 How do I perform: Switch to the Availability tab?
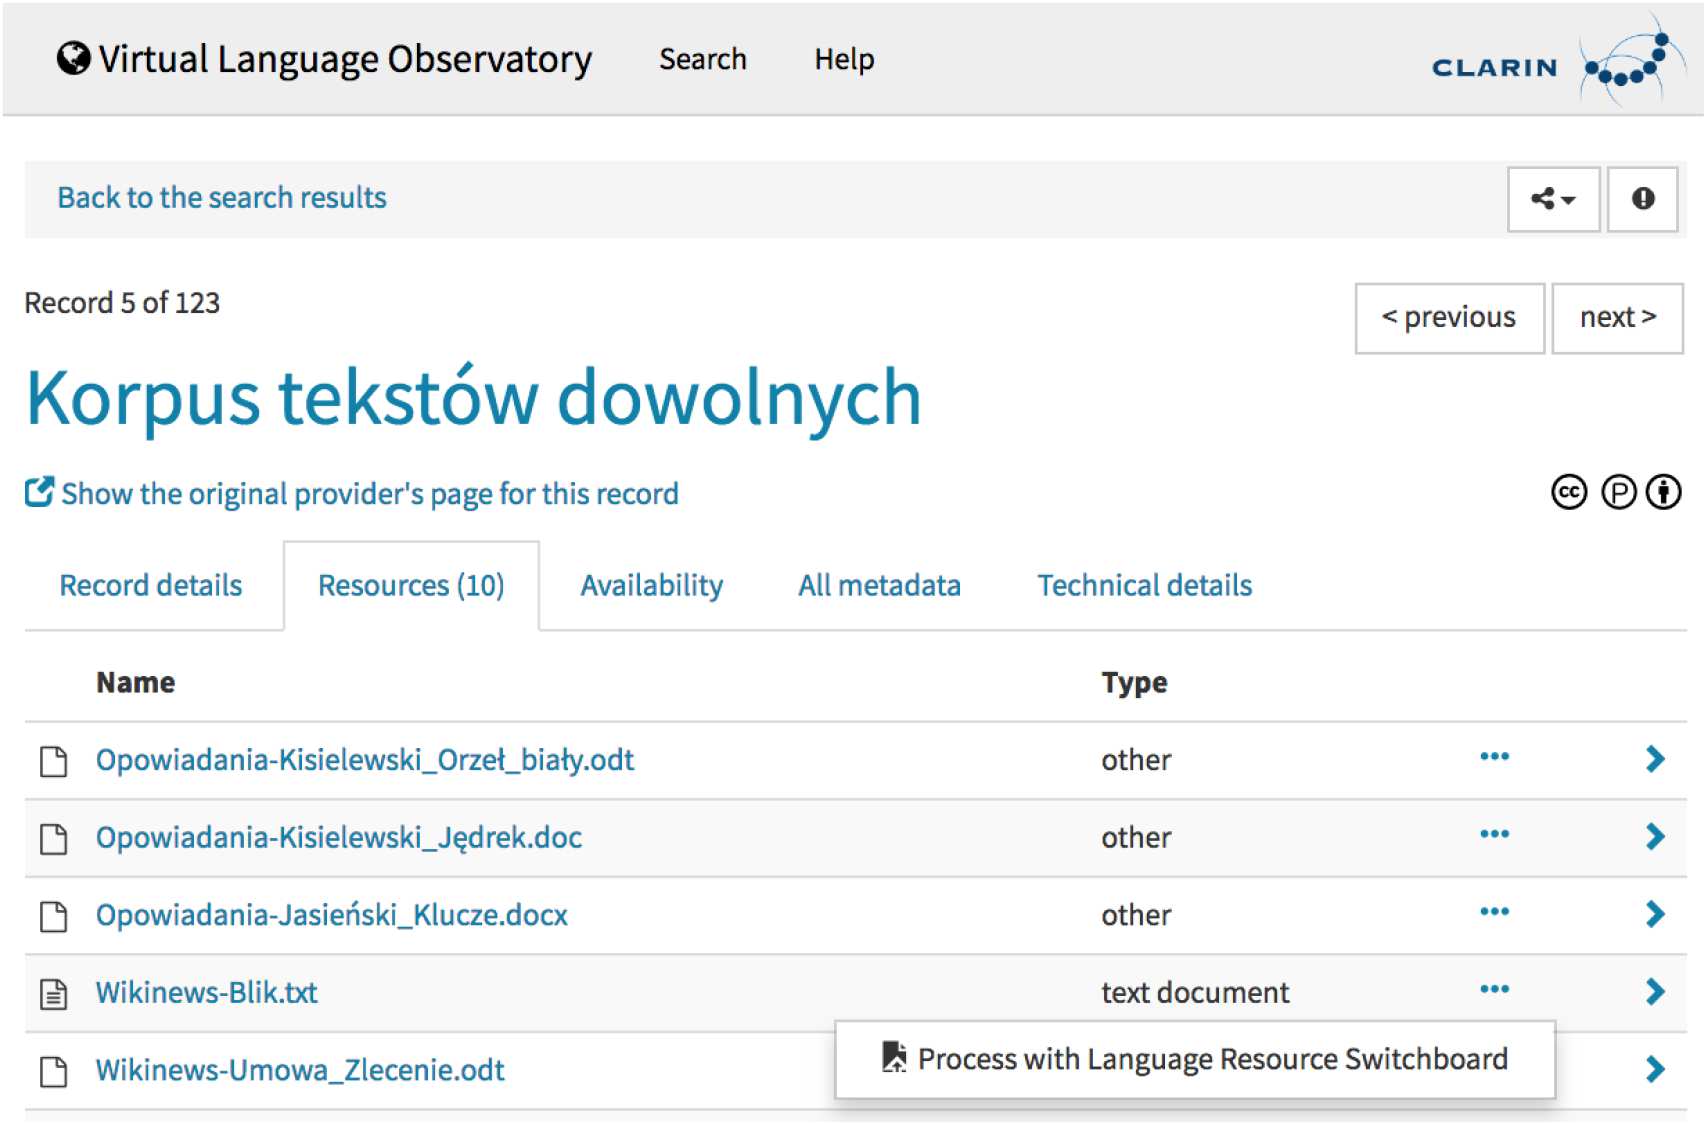tap(652, 585)
